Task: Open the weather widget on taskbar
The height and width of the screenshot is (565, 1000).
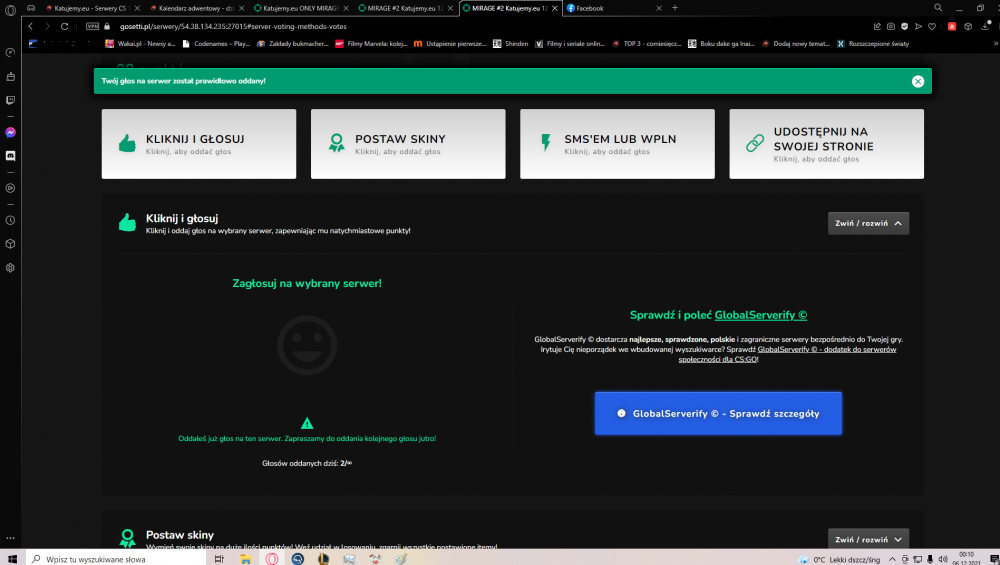Action: (x=841, y=559)
